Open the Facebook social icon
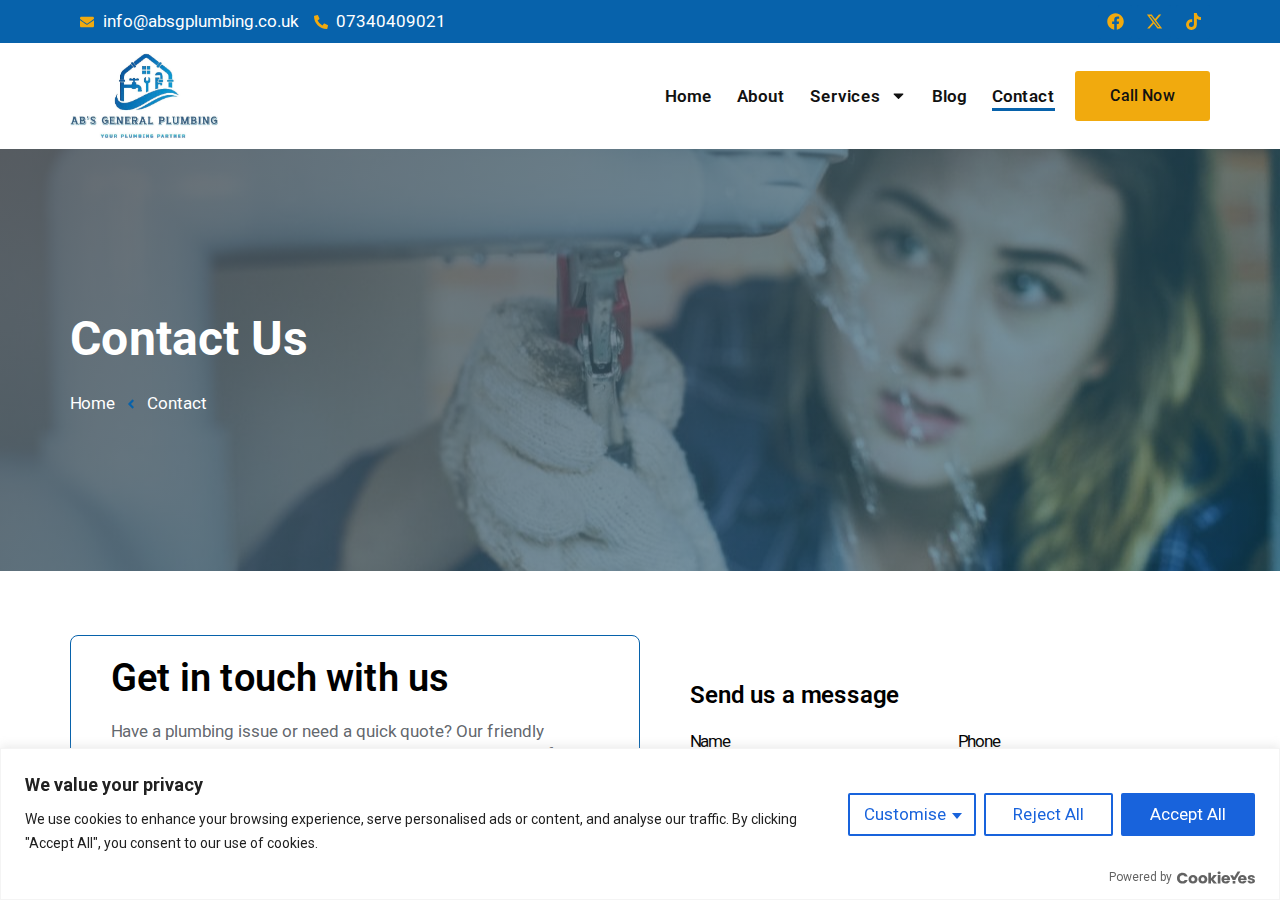This screenshot has height=900, width=1280. tap(1115, 22)
